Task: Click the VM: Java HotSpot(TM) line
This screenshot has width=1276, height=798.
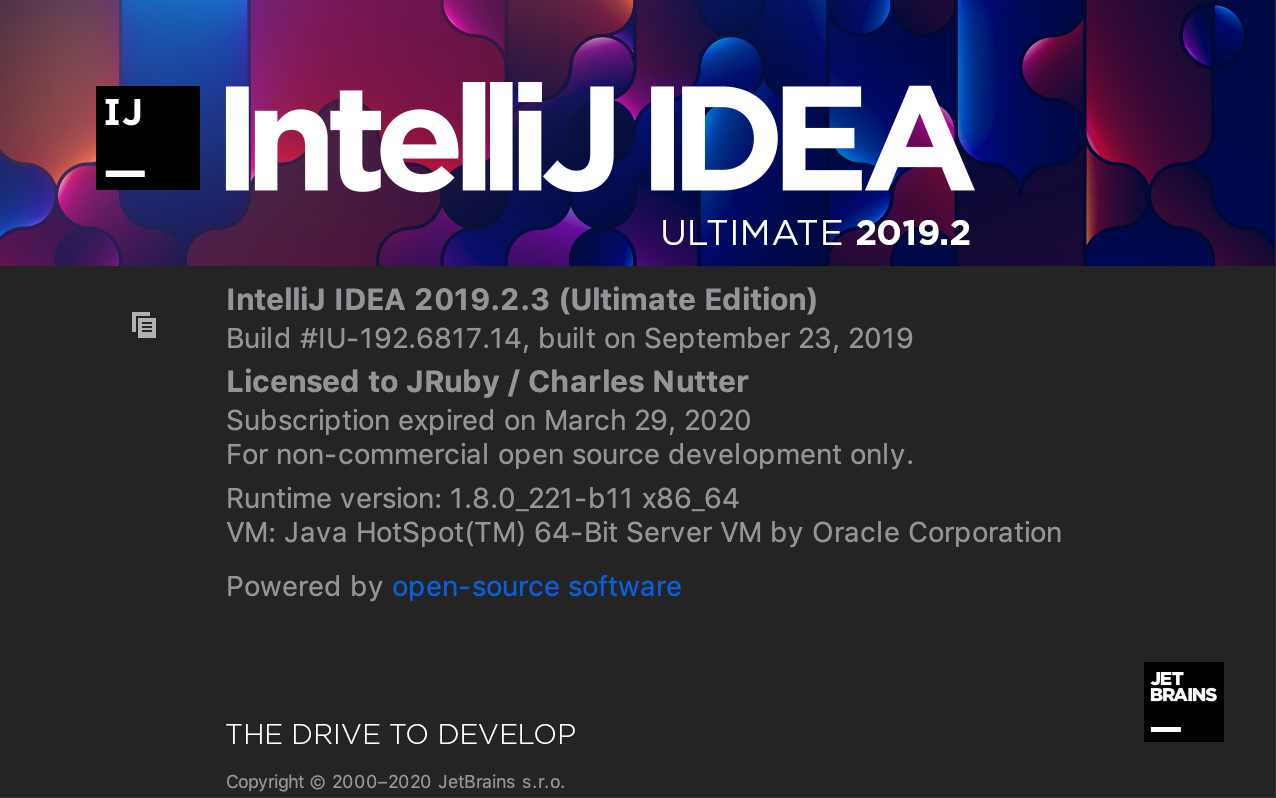Action: pos(644,532)
